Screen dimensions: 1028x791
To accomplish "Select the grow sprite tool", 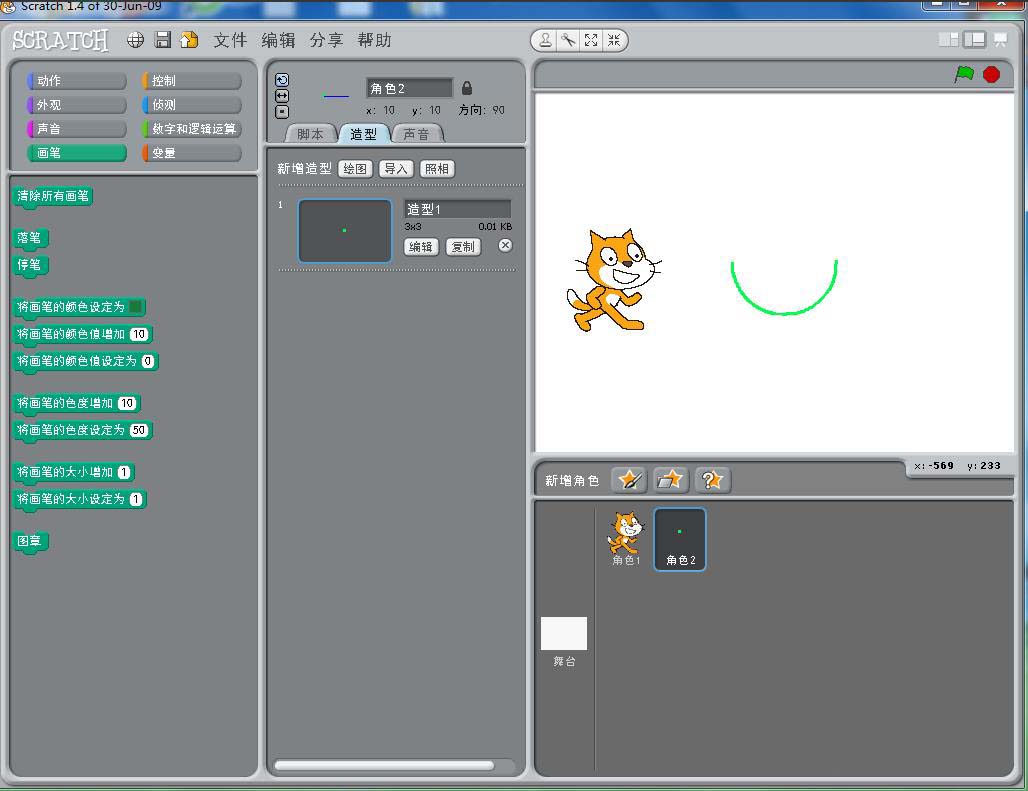I will [591, 40].
